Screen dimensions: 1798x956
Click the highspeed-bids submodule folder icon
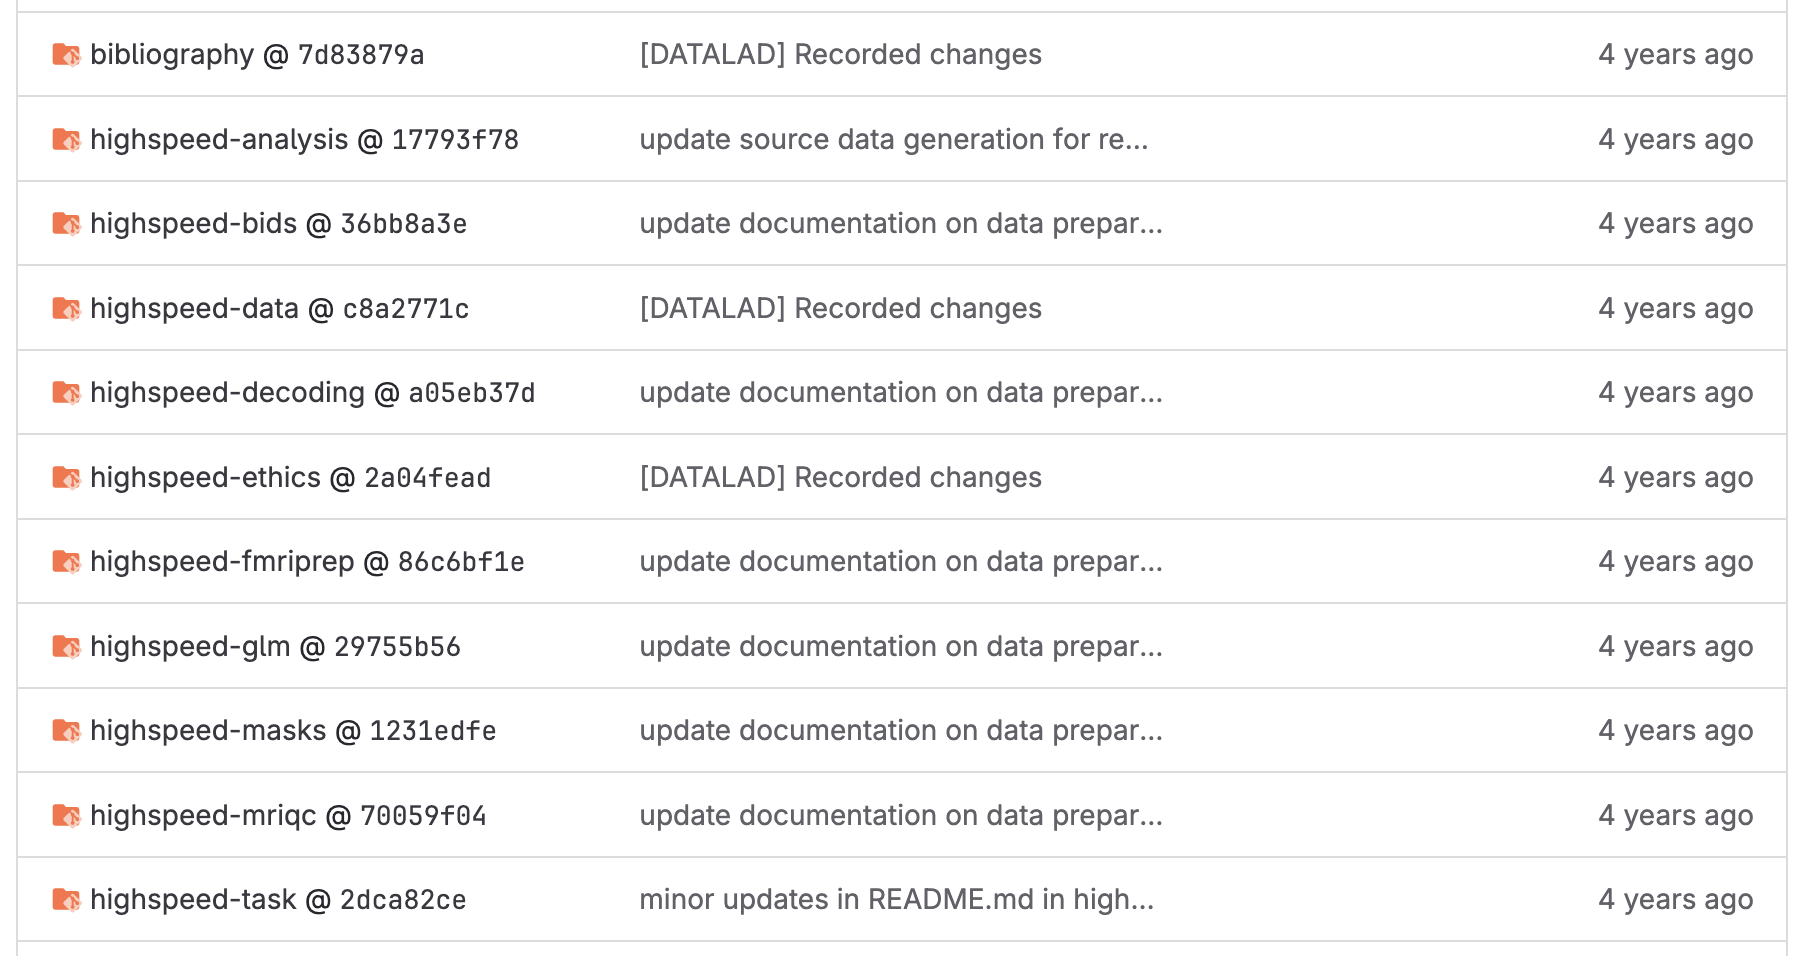click(66, 223)
